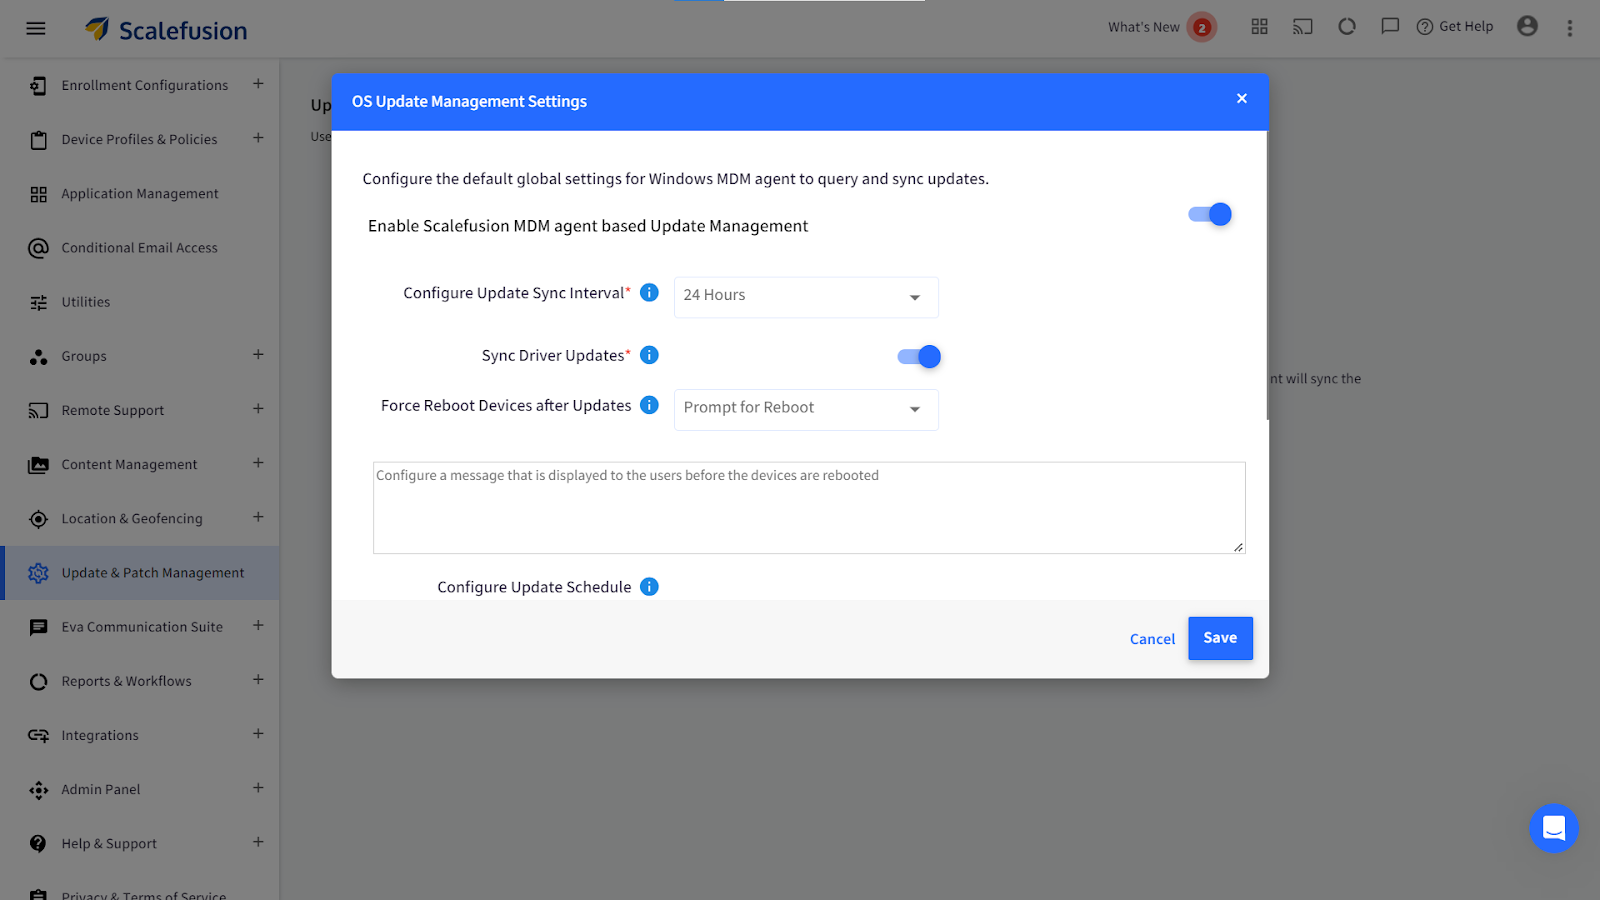Expand the Content Management plus sign
The image size is (1600, 900).
[258, 463]
